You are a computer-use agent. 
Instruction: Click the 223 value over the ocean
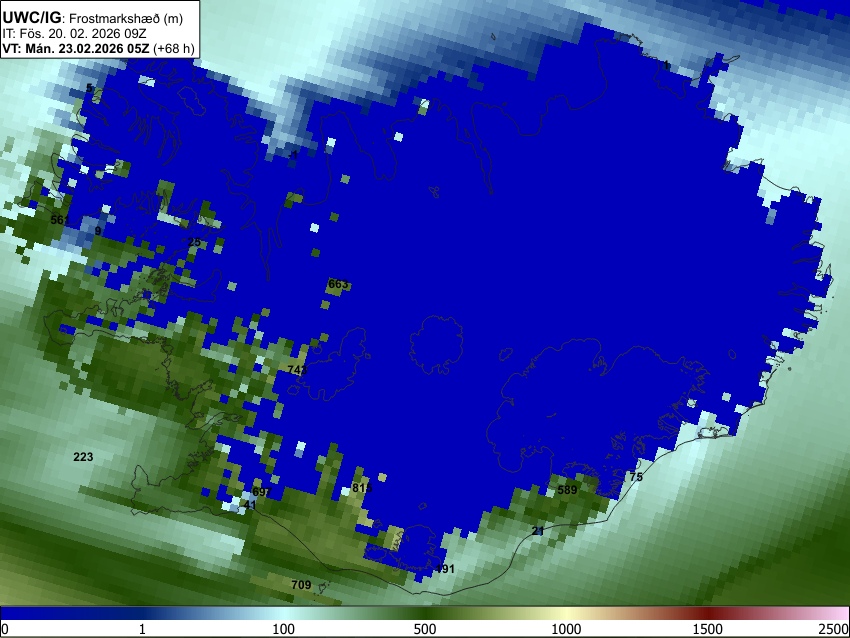click(x=83, y=457)
